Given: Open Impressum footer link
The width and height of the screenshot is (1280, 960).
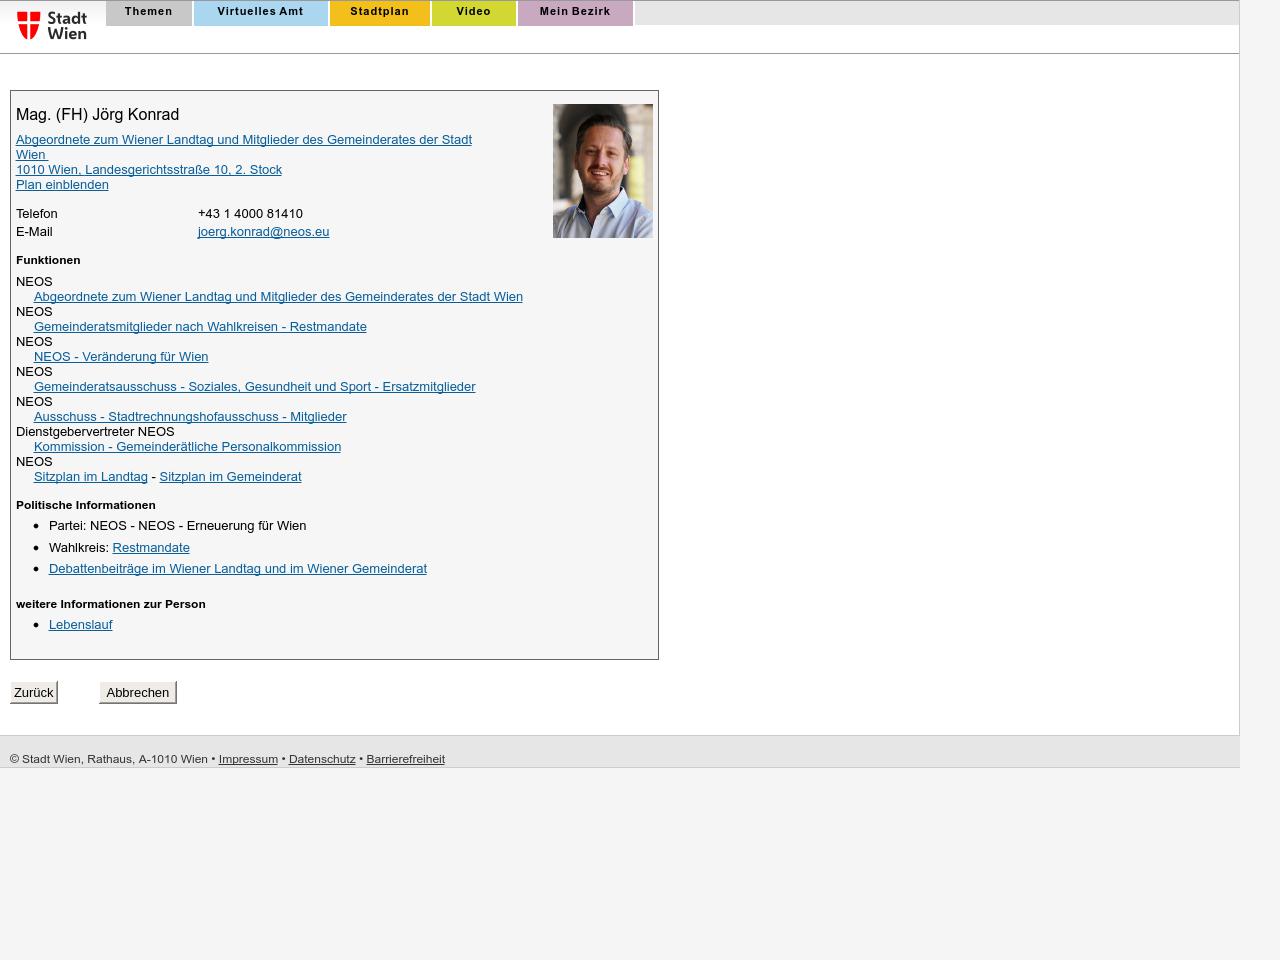Looking at the screenshot, I should (248, 759).
